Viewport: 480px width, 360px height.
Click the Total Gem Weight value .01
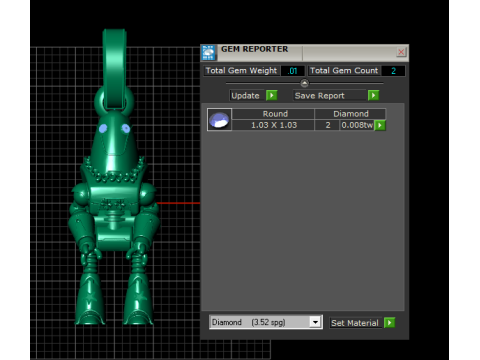coord(292,71)
